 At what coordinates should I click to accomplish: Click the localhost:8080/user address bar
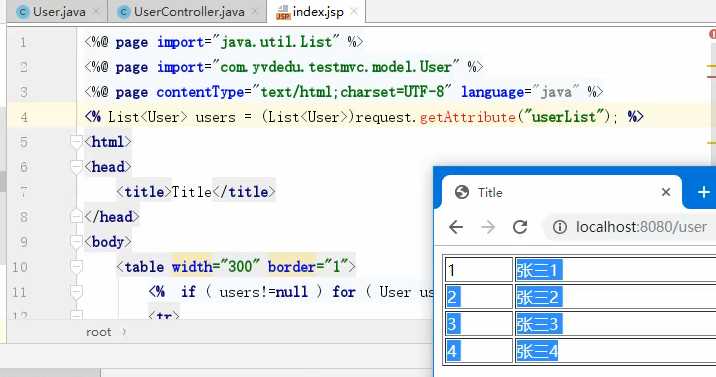[641, 227]
